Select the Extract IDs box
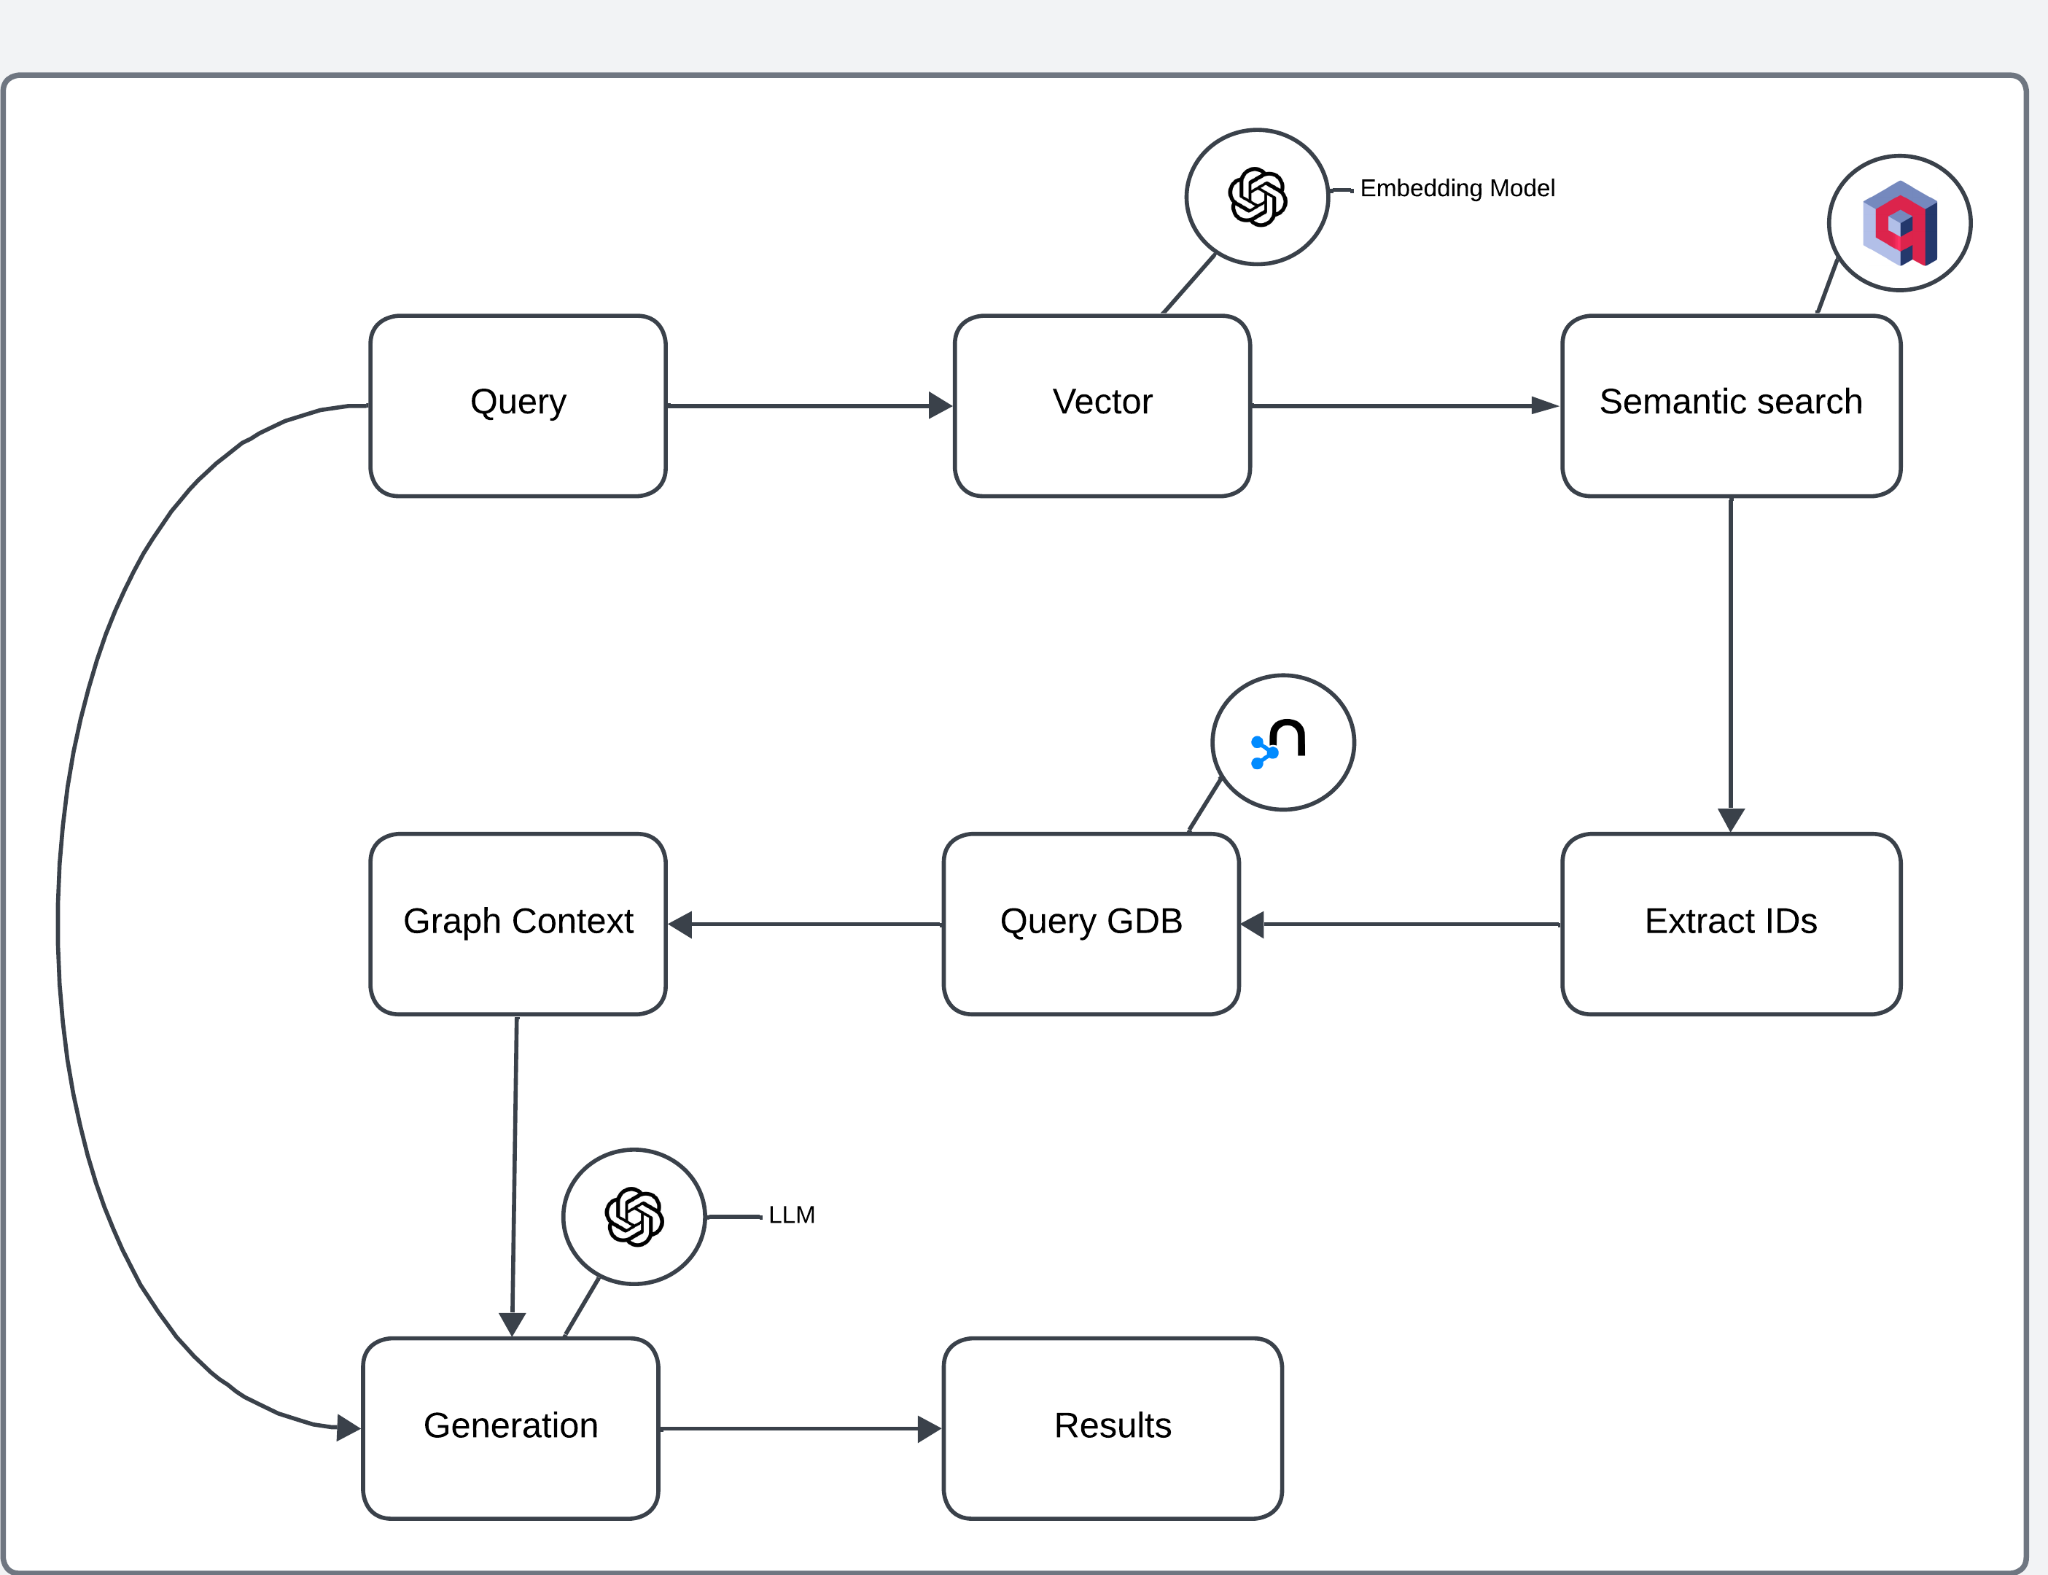This screenshot has height=1575, width=2048. coord(1730,923)
